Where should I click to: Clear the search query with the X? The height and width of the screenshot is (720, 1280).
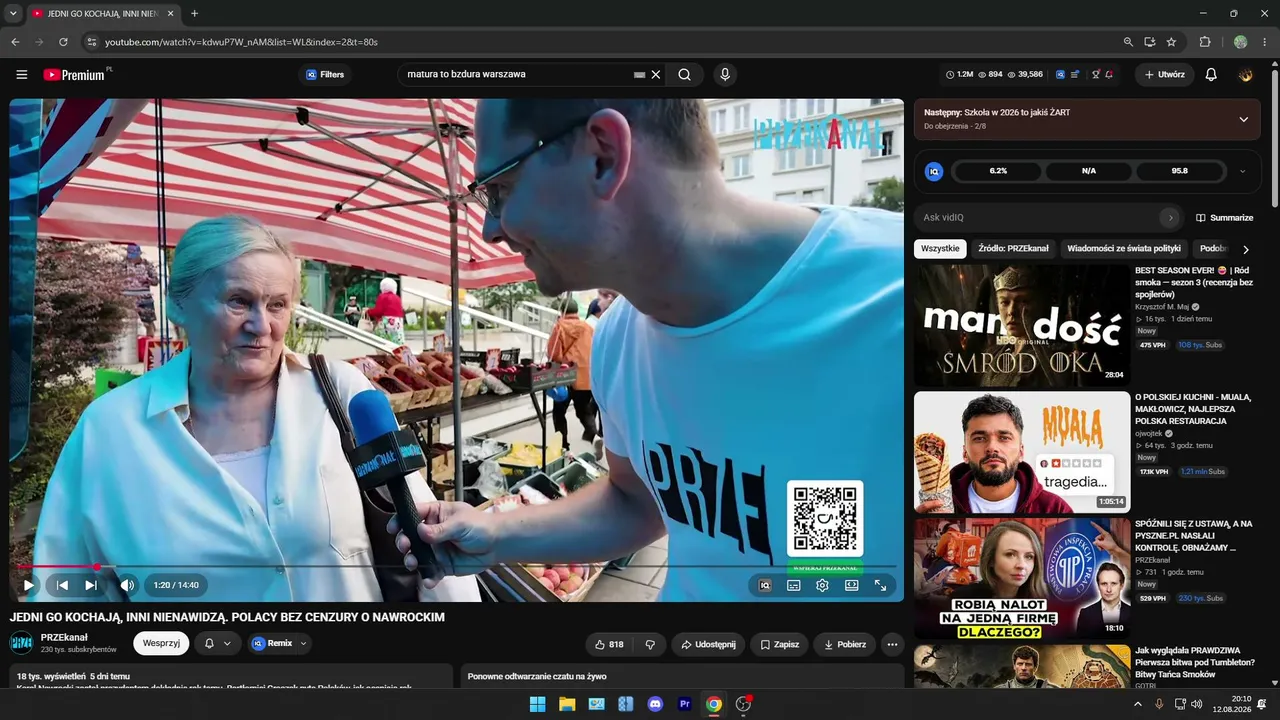coord(656,75)
